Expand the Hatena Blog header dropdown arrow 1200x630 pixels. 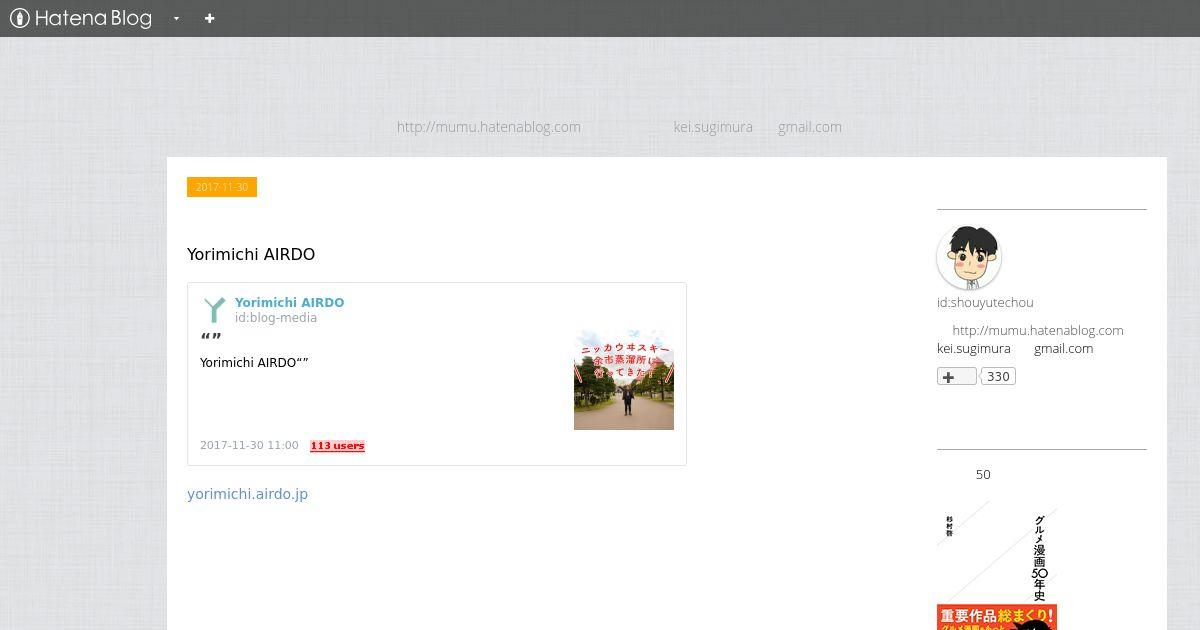click(176, 18)
